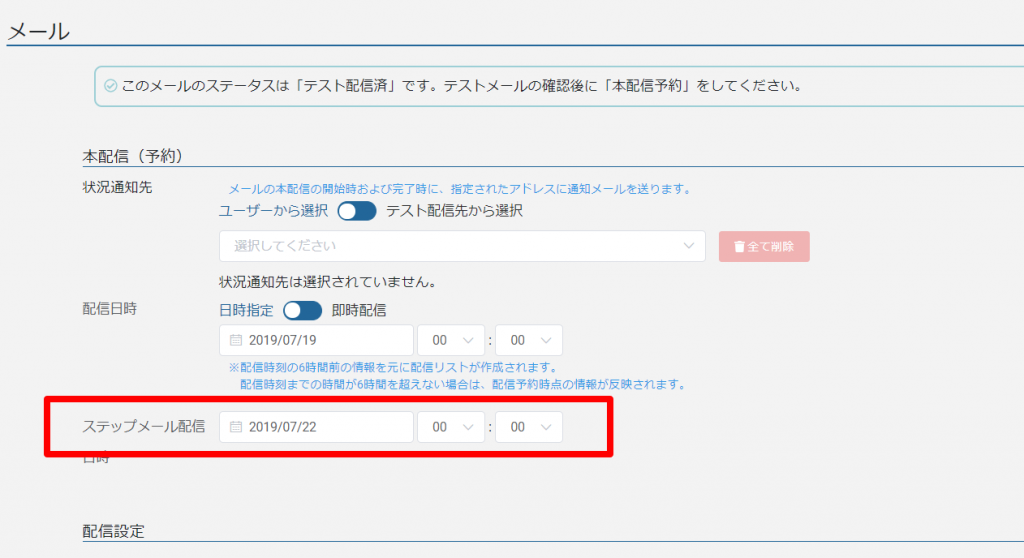Screen dimensions: 1024x558
Task: Open date field showing 2019/07/22
Action: [316, 427]
